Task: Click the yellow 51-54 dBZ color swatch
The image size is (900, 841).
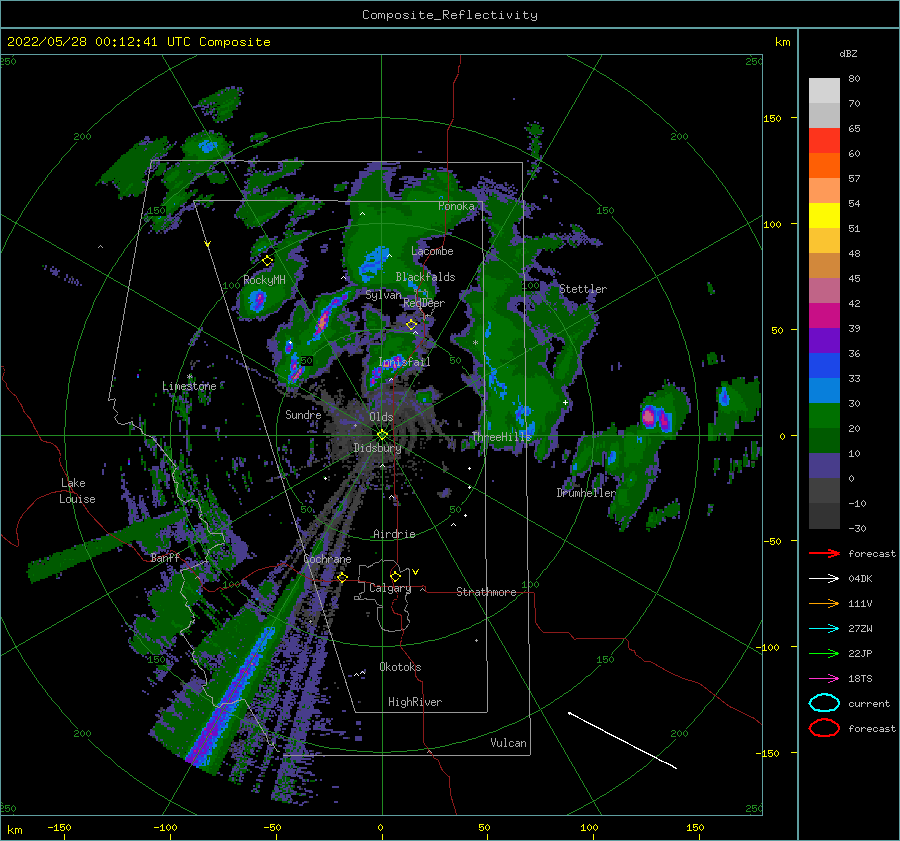Action: [x=824, y=216]
